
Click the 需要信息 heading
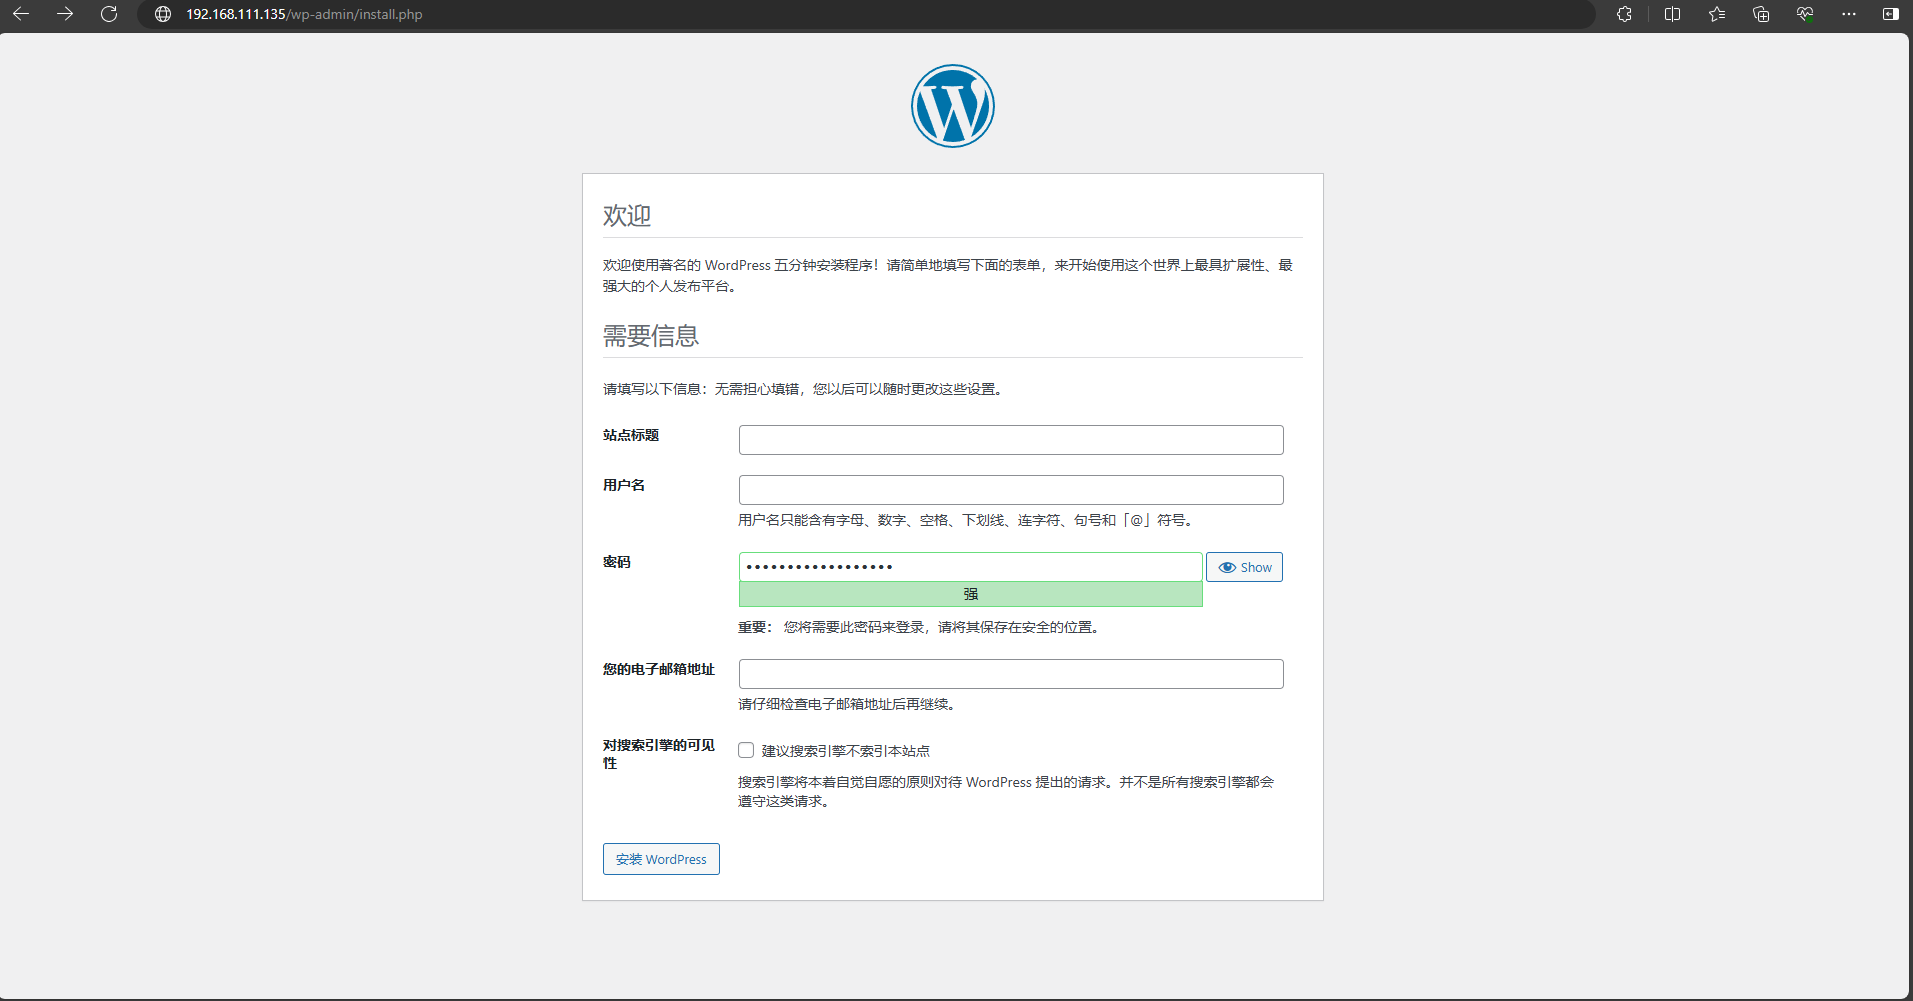pyautogui.click(x=651, y=335)
